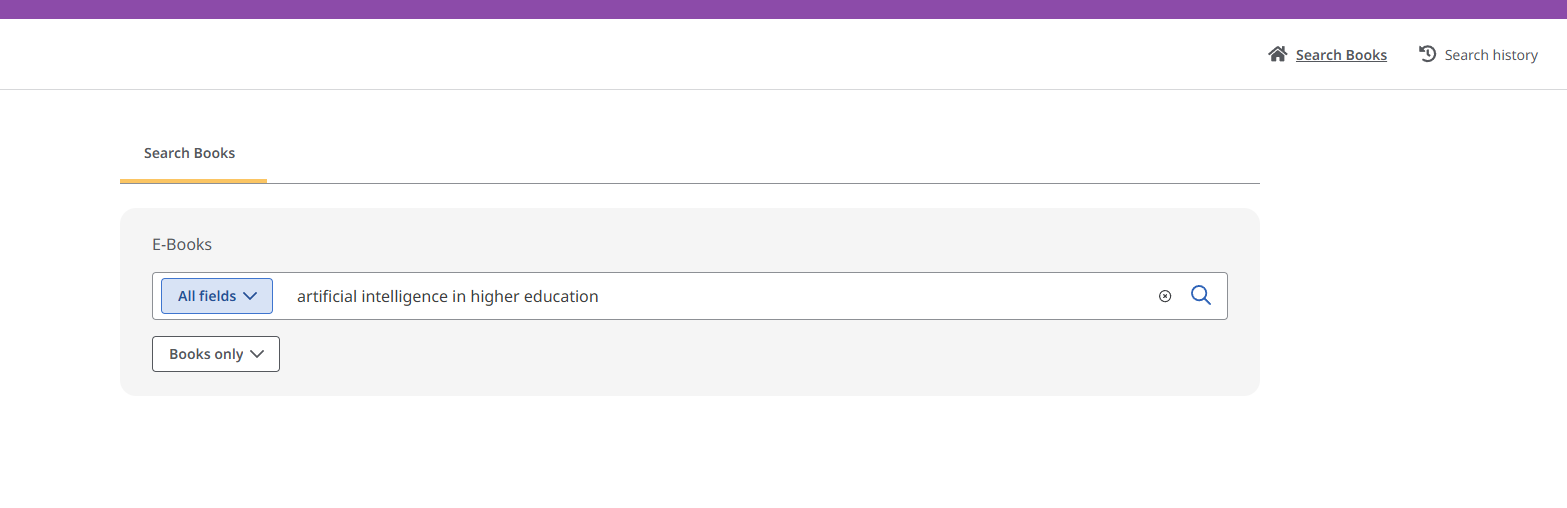Image resolution: width=1567 pixels, height=508 pixels.
Task: Click the Search history clock icon
Action: (1428, 54)
